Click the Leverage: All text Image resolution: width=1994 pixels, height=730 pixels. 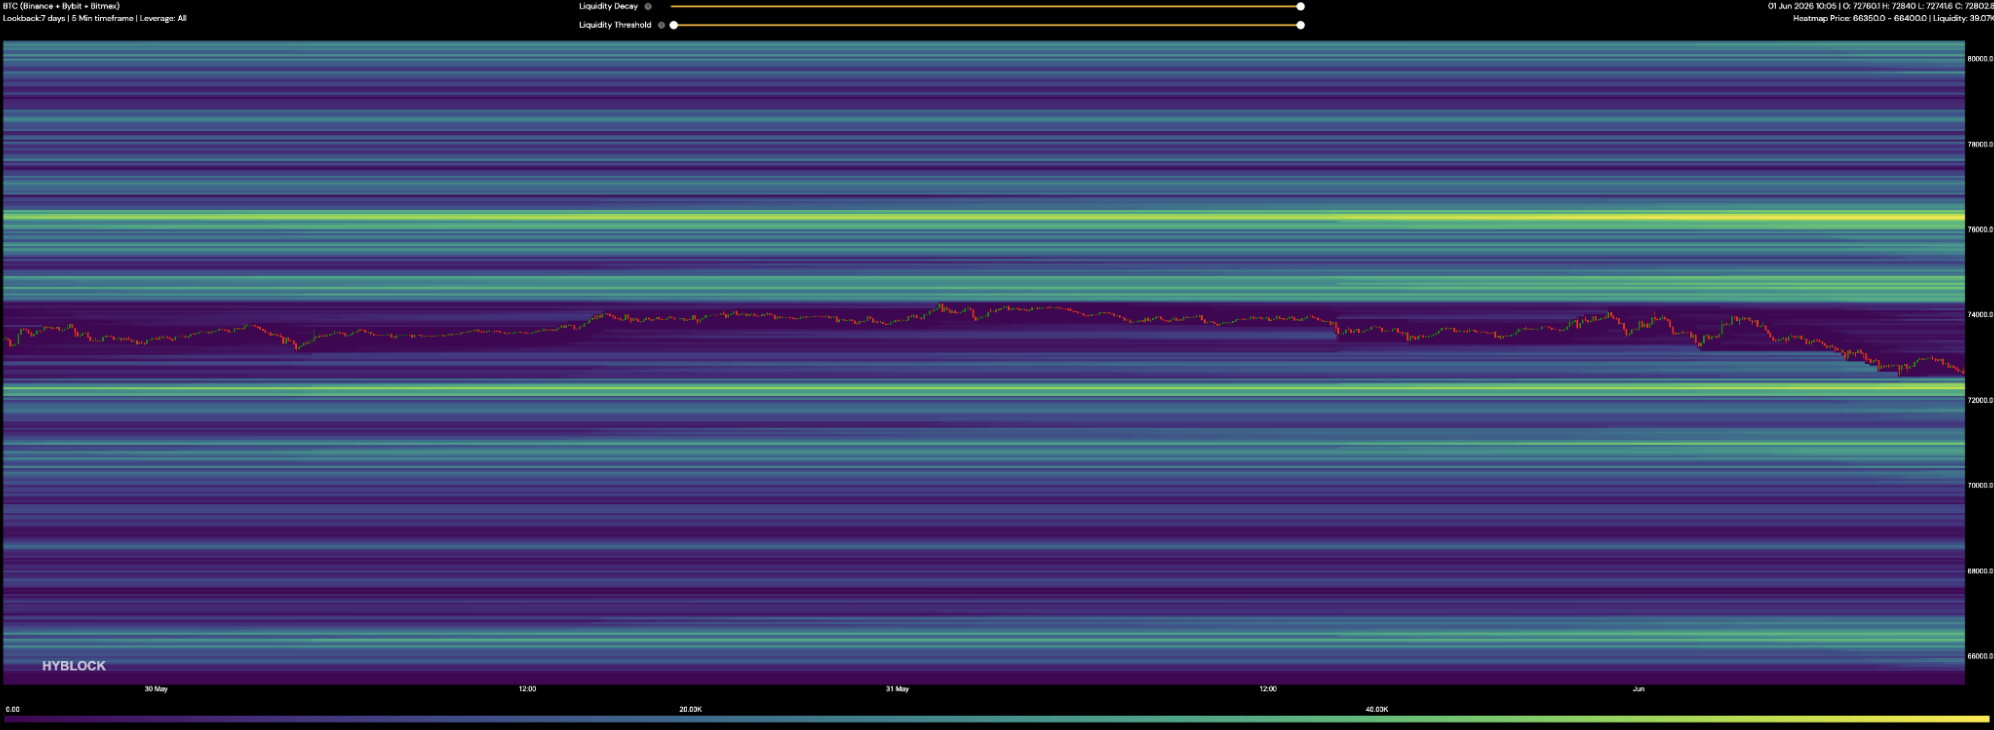coord(164,18)
